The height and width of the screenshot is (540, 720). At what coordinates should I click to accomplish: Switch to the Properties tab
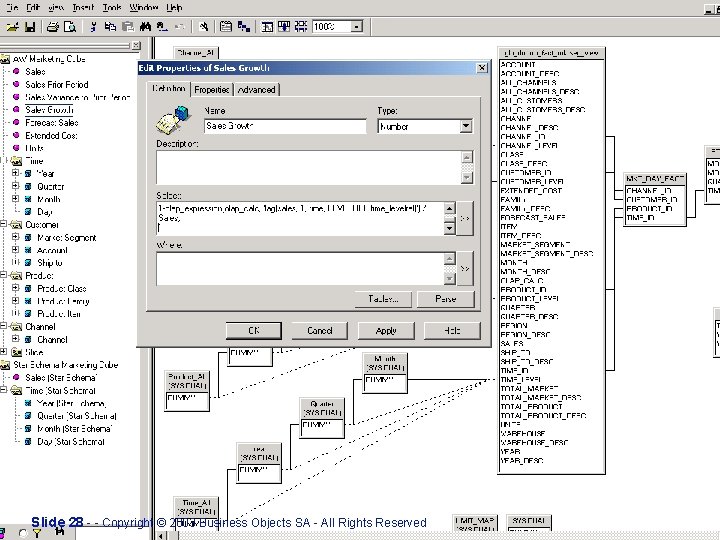pyautogui.click(x=212, y=90)
